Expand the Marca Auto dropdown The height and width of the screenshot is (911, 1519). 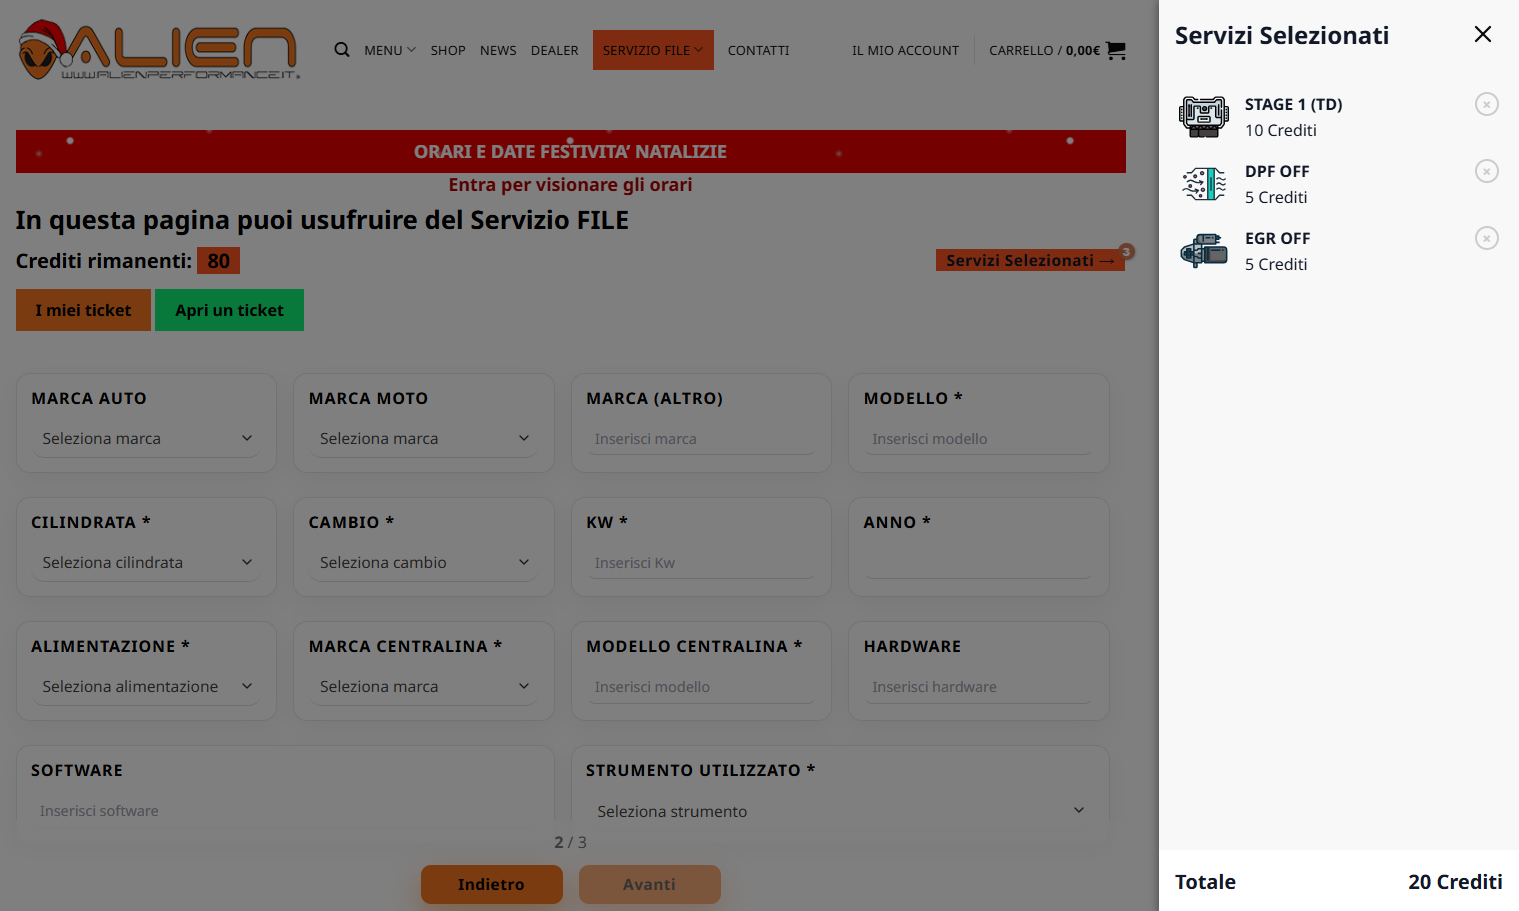(146, 439)
